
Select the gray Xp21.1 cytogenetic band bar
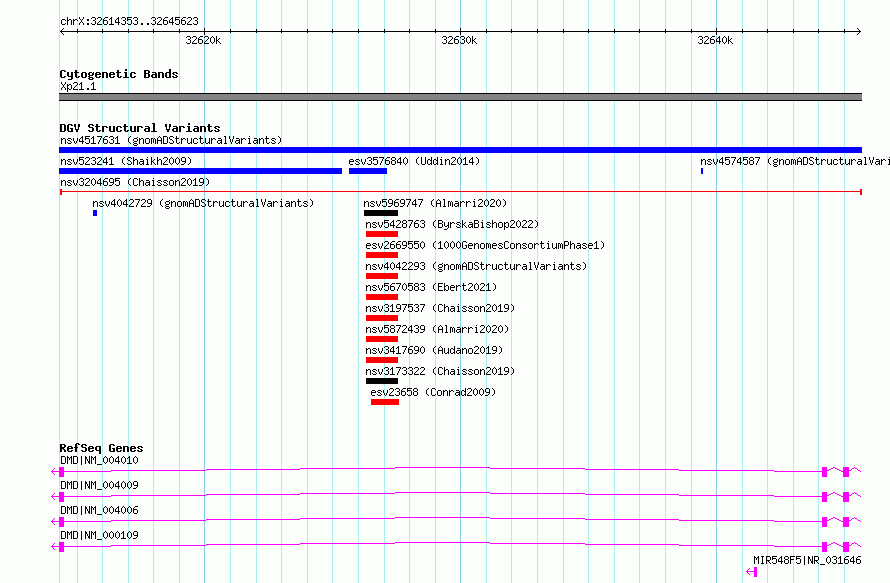coord(460,97)
